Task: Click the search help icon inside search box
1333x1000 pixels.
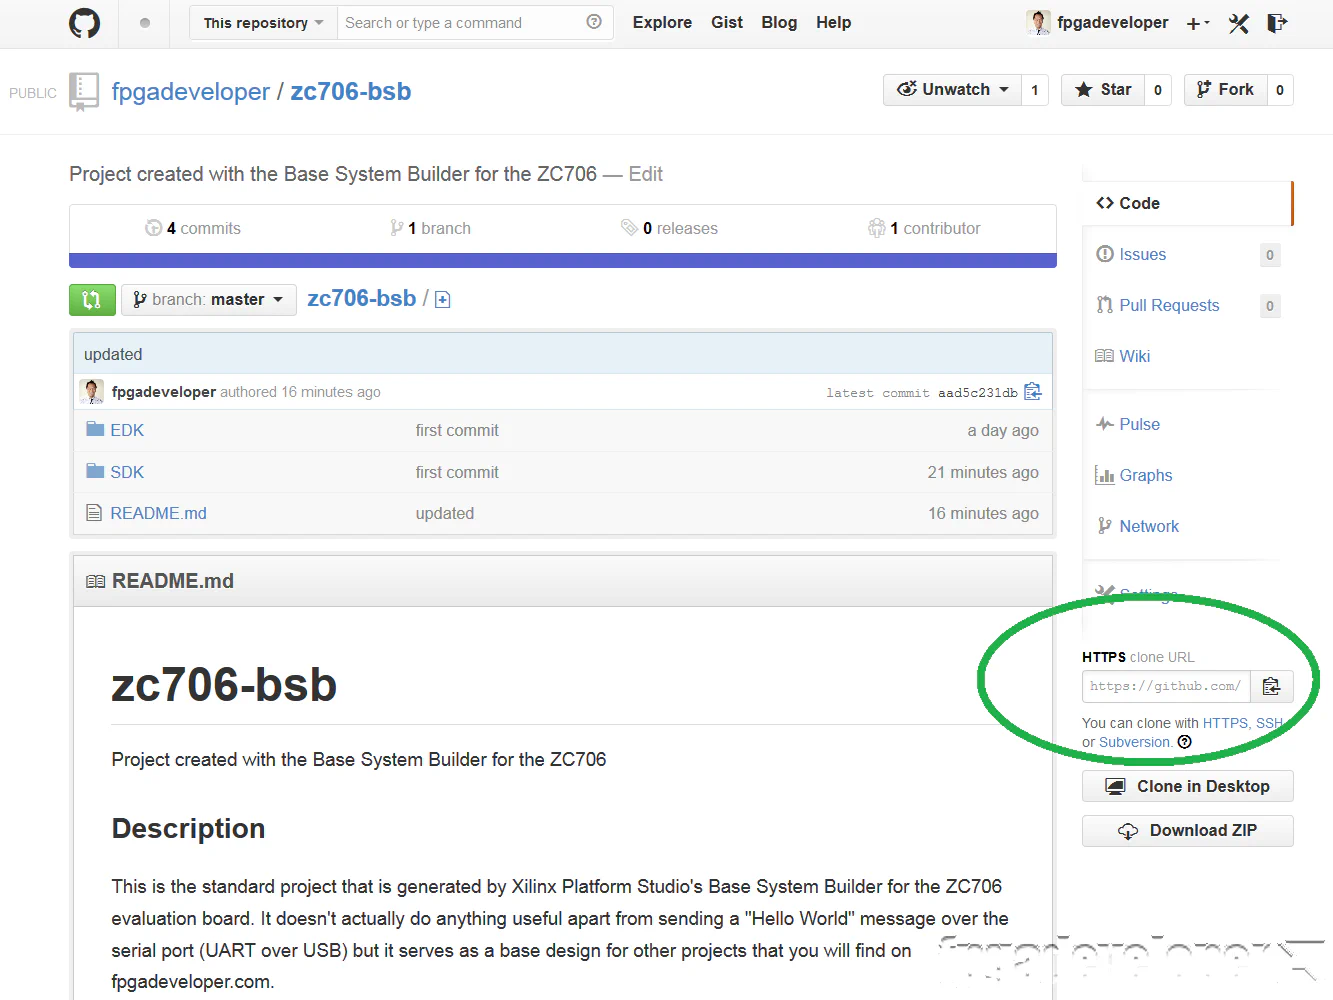Action: pos(594,21)
